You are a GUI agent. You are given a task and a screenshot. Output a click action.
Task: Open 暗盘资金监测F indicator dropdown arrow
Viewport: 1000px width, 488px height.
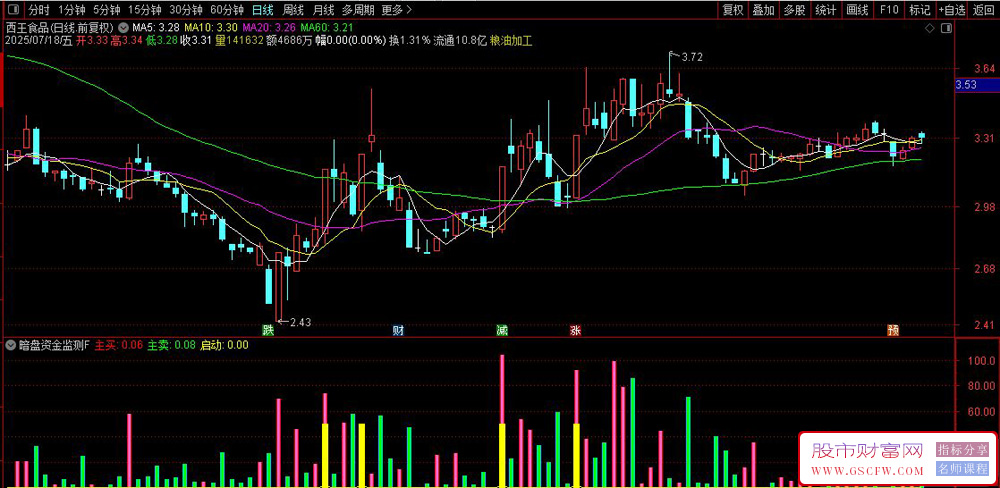click(10, 345)
